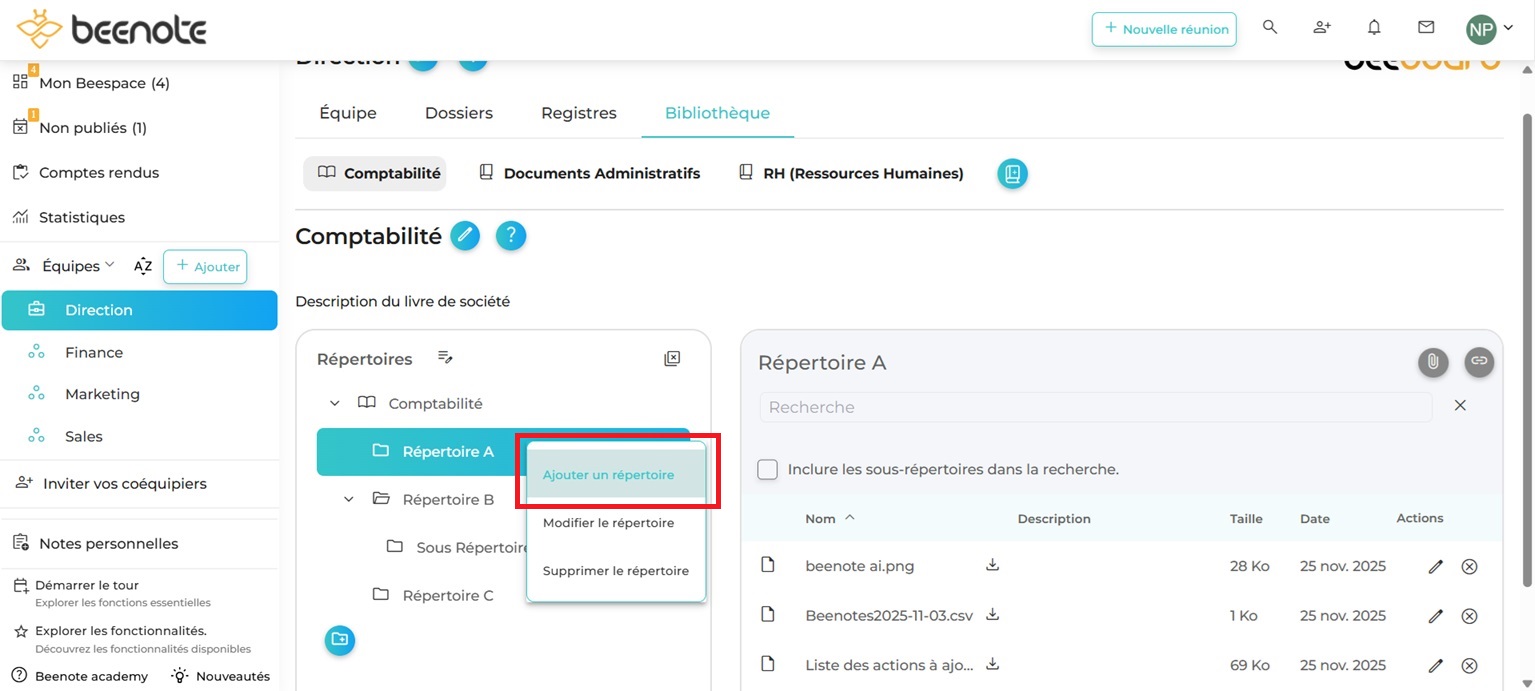
Task: Open the mail envelope icon
Action: coord(1426,28)
